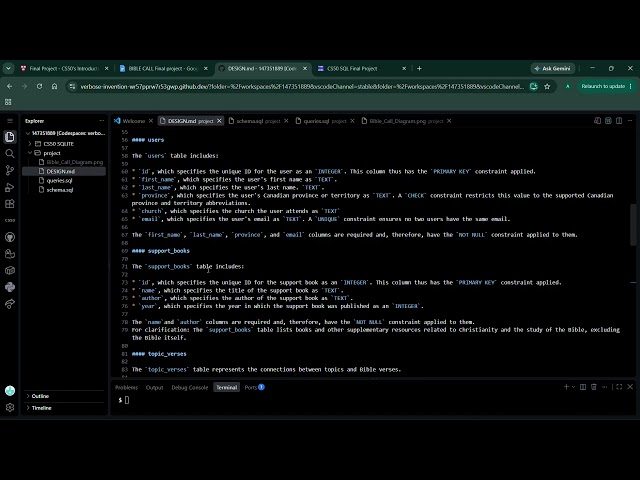Image resolution: width=640 pixels, height=480 pixels.
Task: Open schema.sql in file explorer
Action: coord(60,190)
